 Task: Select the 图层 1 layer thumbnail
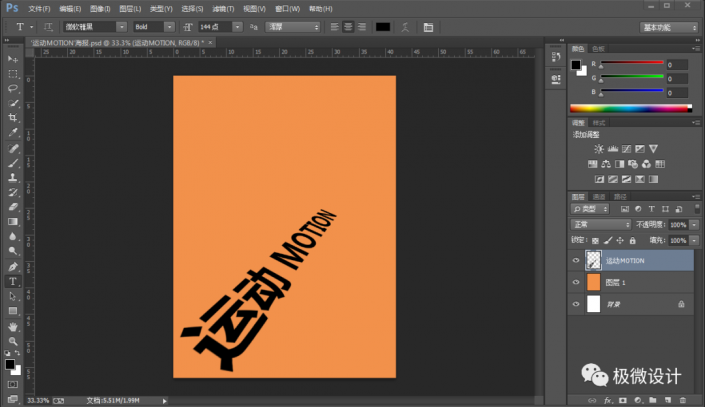tap(593, 282)
